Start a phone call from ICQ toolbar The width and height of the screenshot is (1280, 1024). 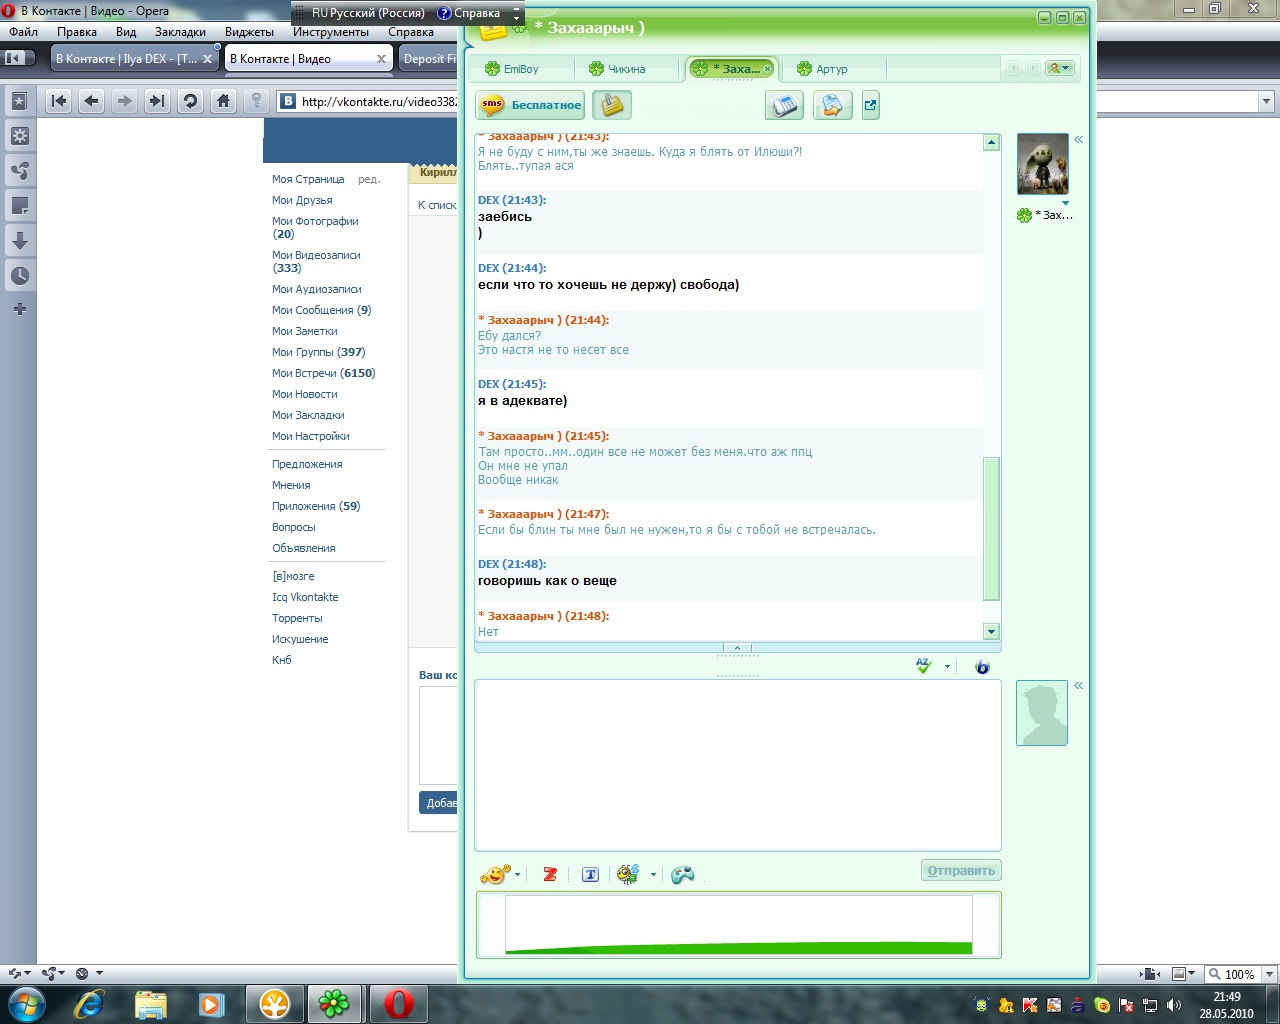pos(785,105)
